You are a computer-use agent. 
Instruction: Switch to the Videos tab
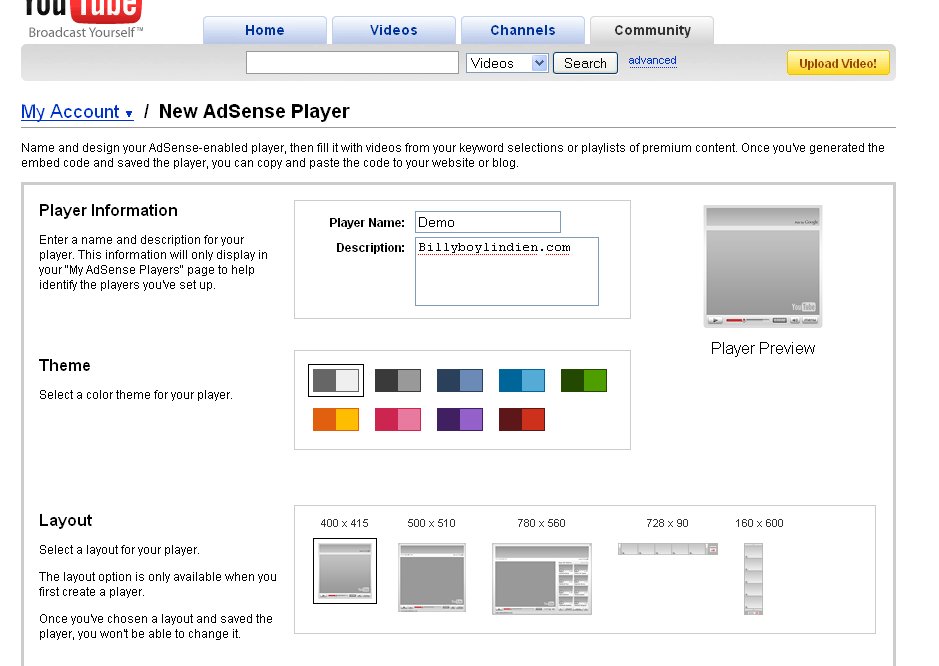(x=393, y=30)
